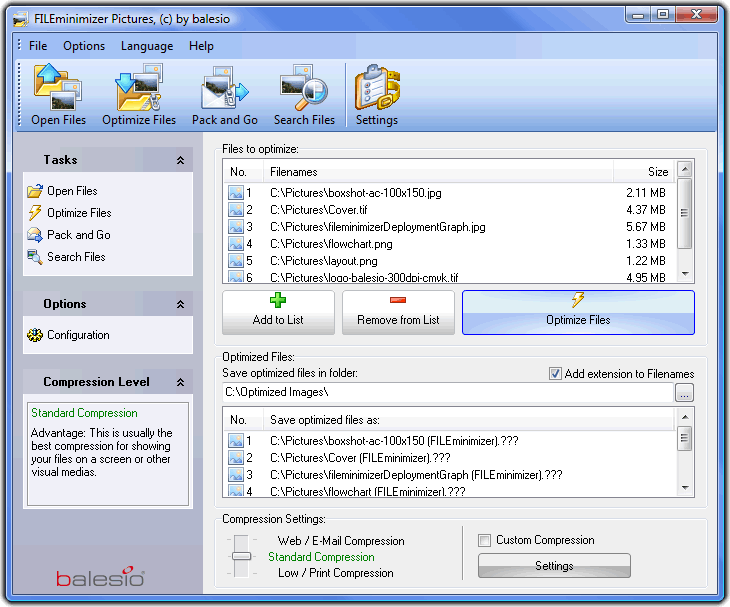The height and width of the screenshot is (607, 730).
Task: Click the FILEminimizer app icon in title bar
Action: 20,19
